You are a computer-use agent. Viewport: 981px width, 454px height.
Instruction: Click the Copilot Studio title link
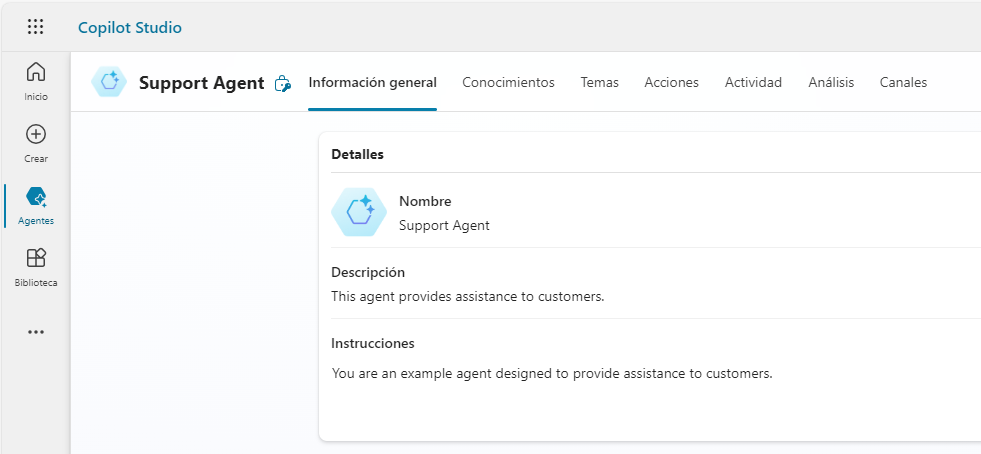[x=130, y=27]
